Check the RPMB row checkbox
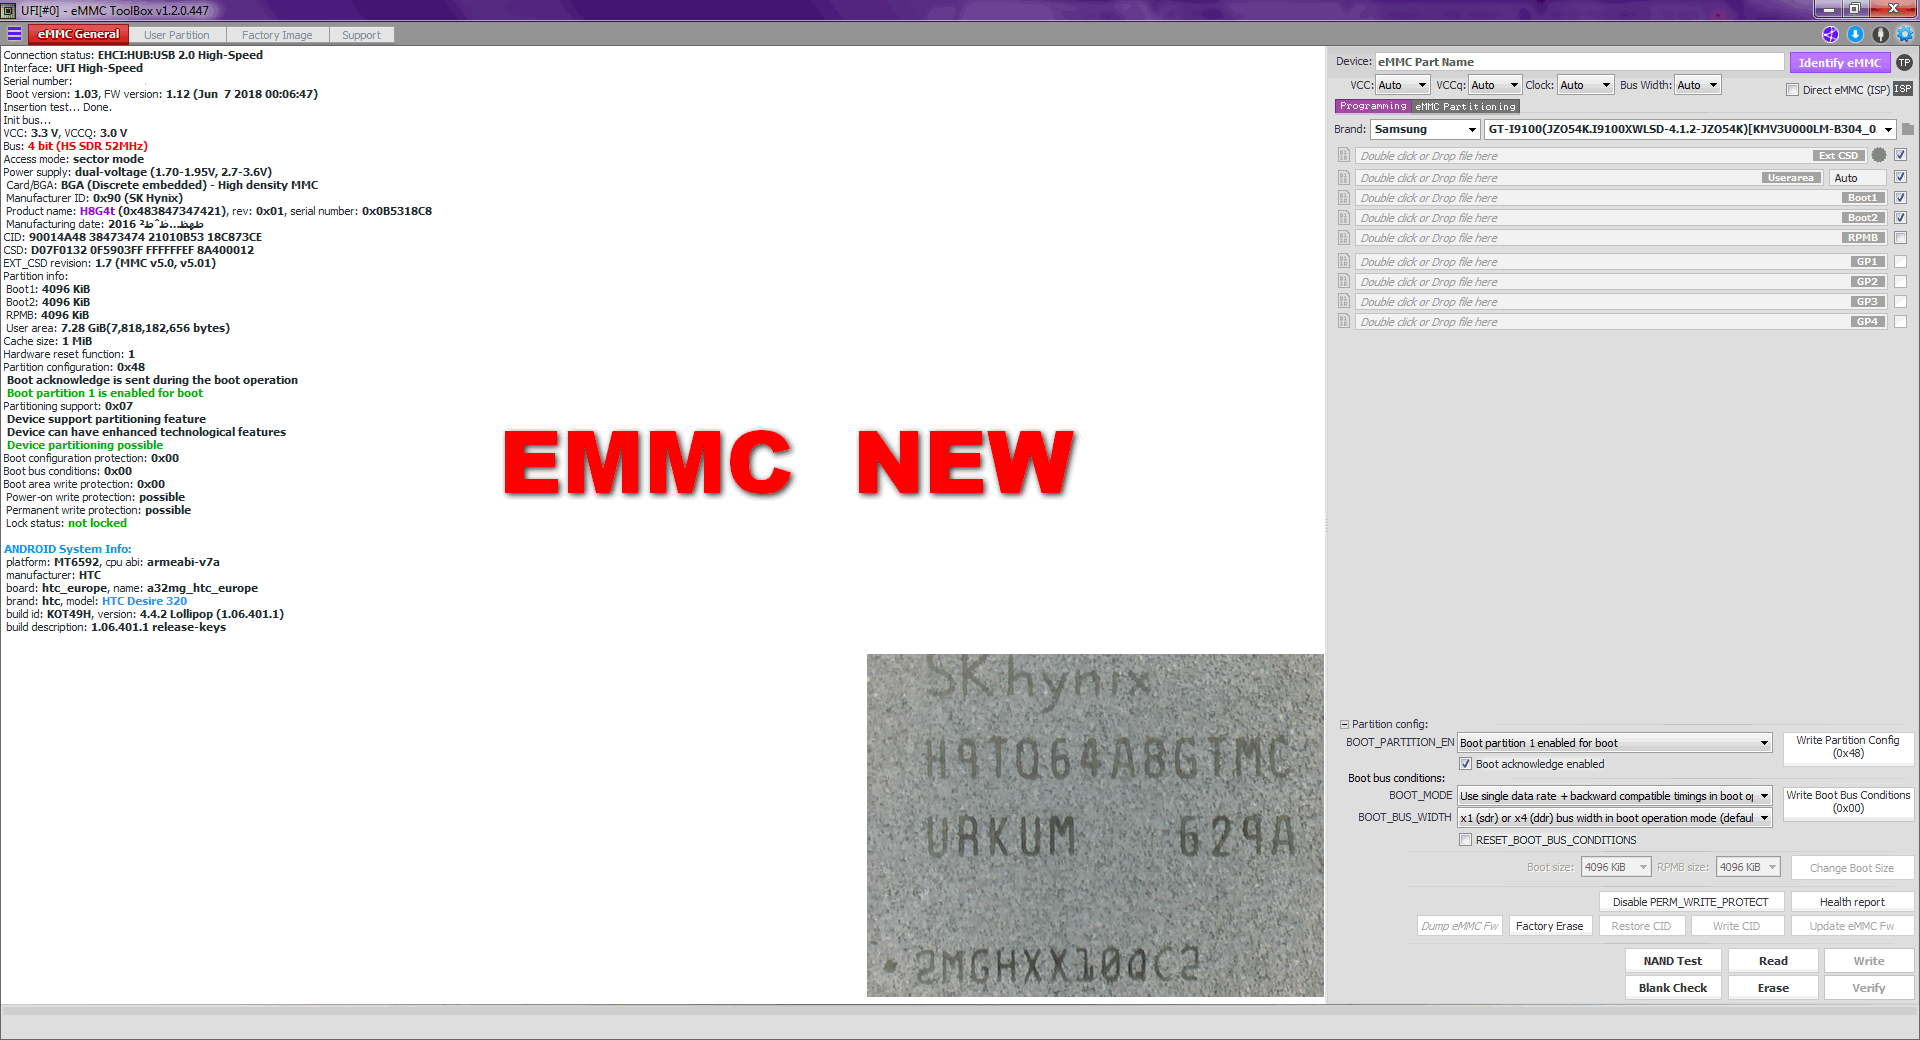This screenshot has width=1920, height=1040. pyautogui.click(x=1900, y=237)
